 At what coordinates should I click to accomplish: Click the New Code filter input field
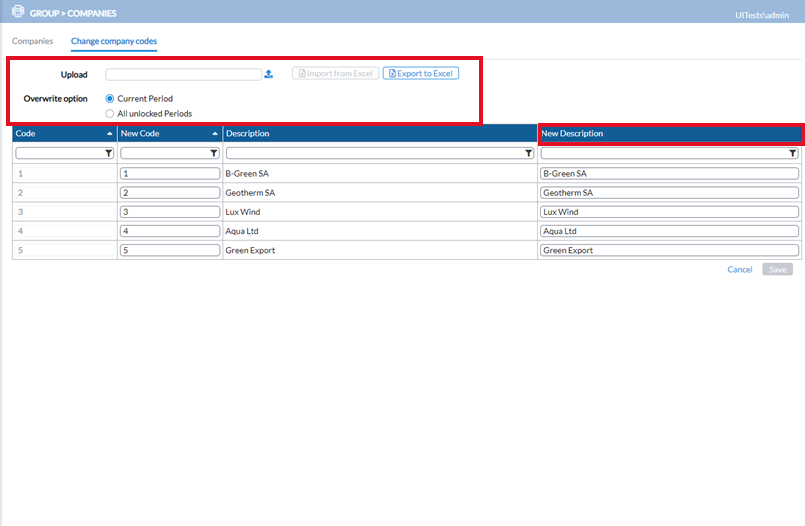(x=170, y=153)
